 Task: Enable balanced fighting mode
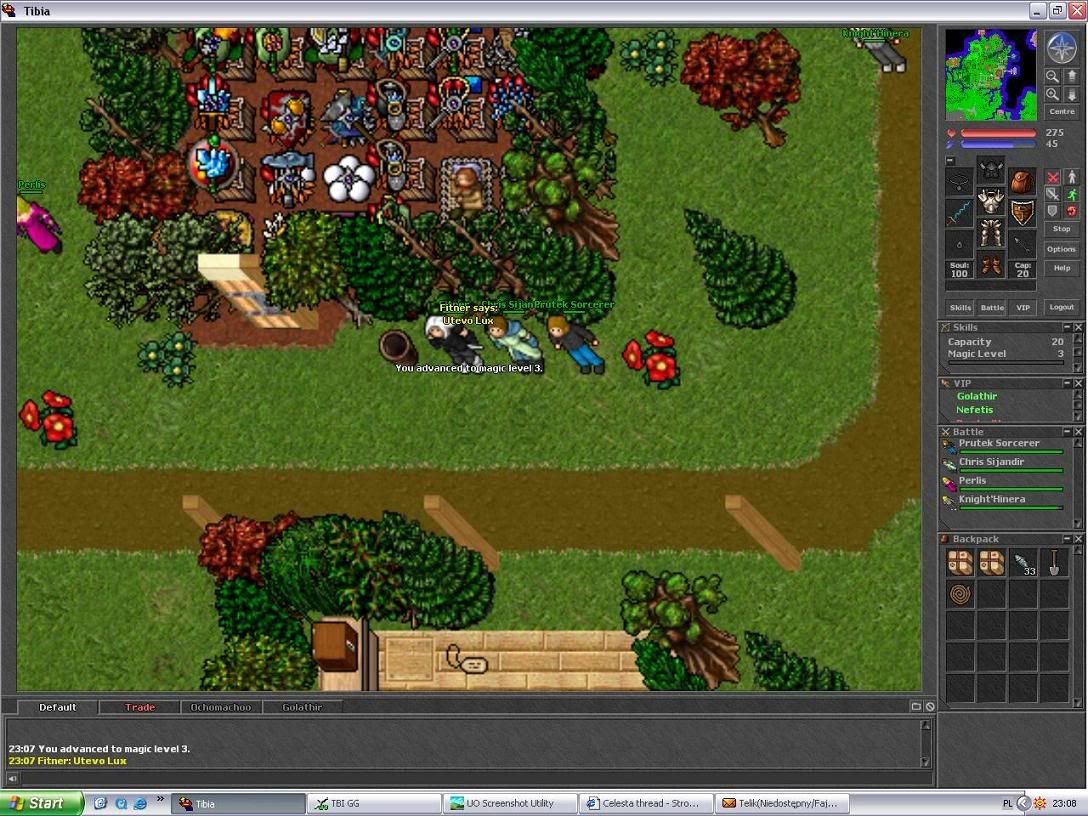coord(1053,195)
